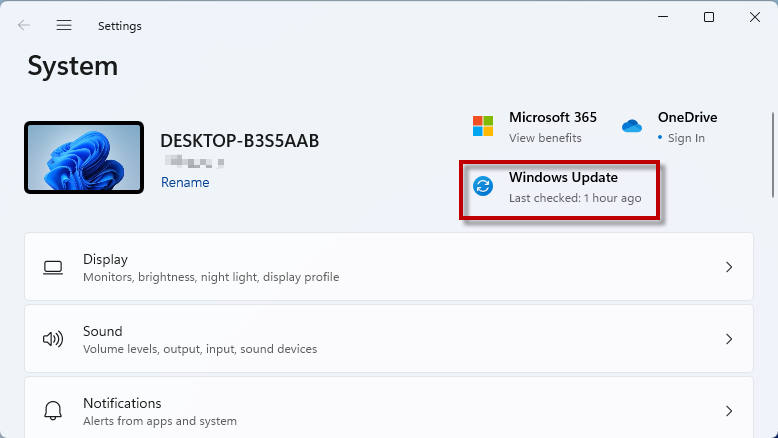The width and height of the screenshot is (778, 438).
Task: Click the desktop wallpaper thumbnail
Action: pos(84,158)
